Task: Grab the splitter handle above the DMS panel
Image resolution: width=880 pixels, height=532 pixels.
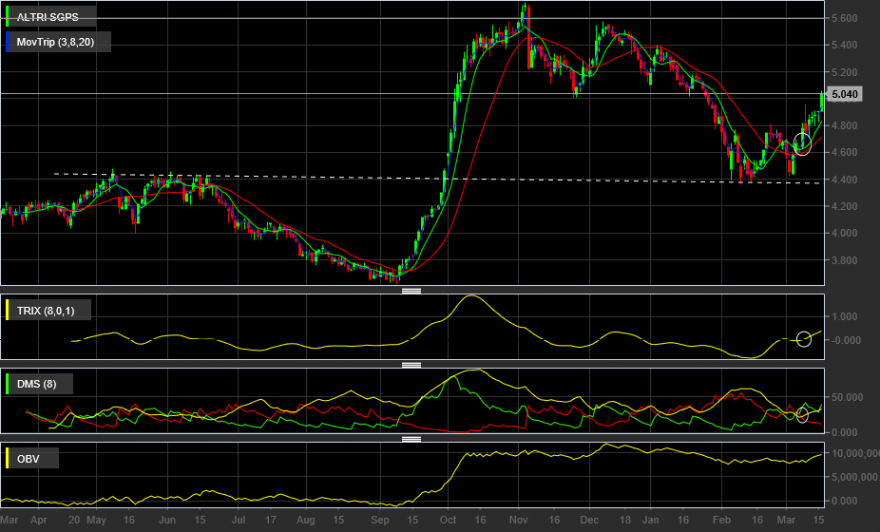Action: (x=411, y=365)
